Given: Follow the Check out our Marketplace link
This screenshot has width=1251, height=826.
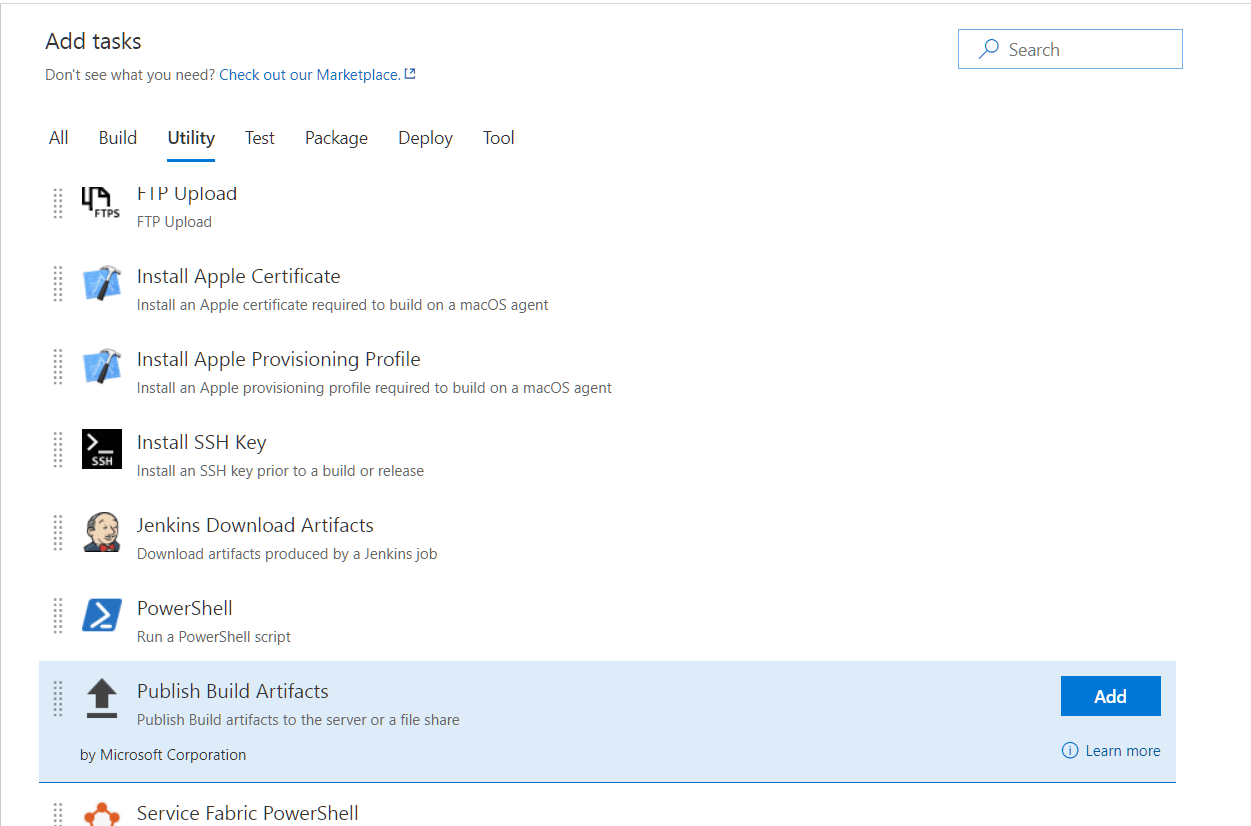Looking at the screenshot, I should (x=310, y=75).
